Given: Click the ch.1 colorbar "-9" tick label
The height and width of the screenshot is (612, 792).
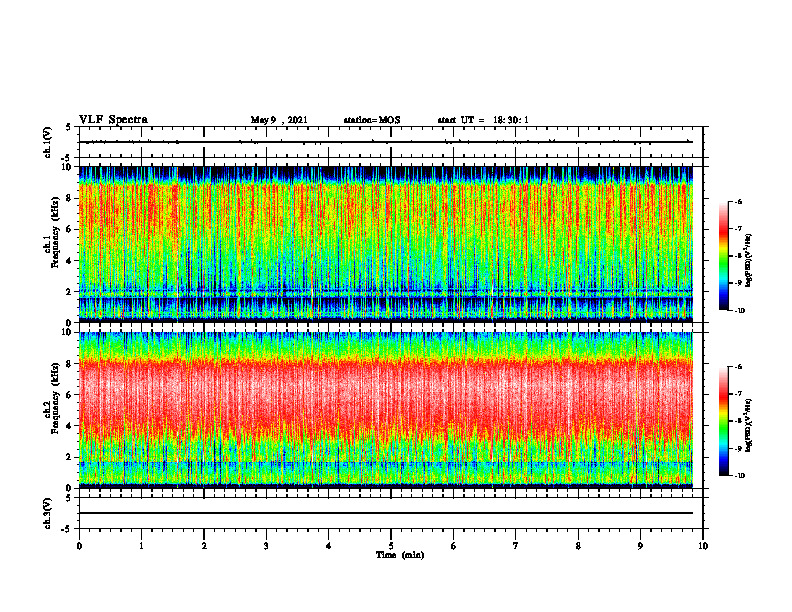Looking at the screenshot, I should pyautogui.click(x=738, y=283).
